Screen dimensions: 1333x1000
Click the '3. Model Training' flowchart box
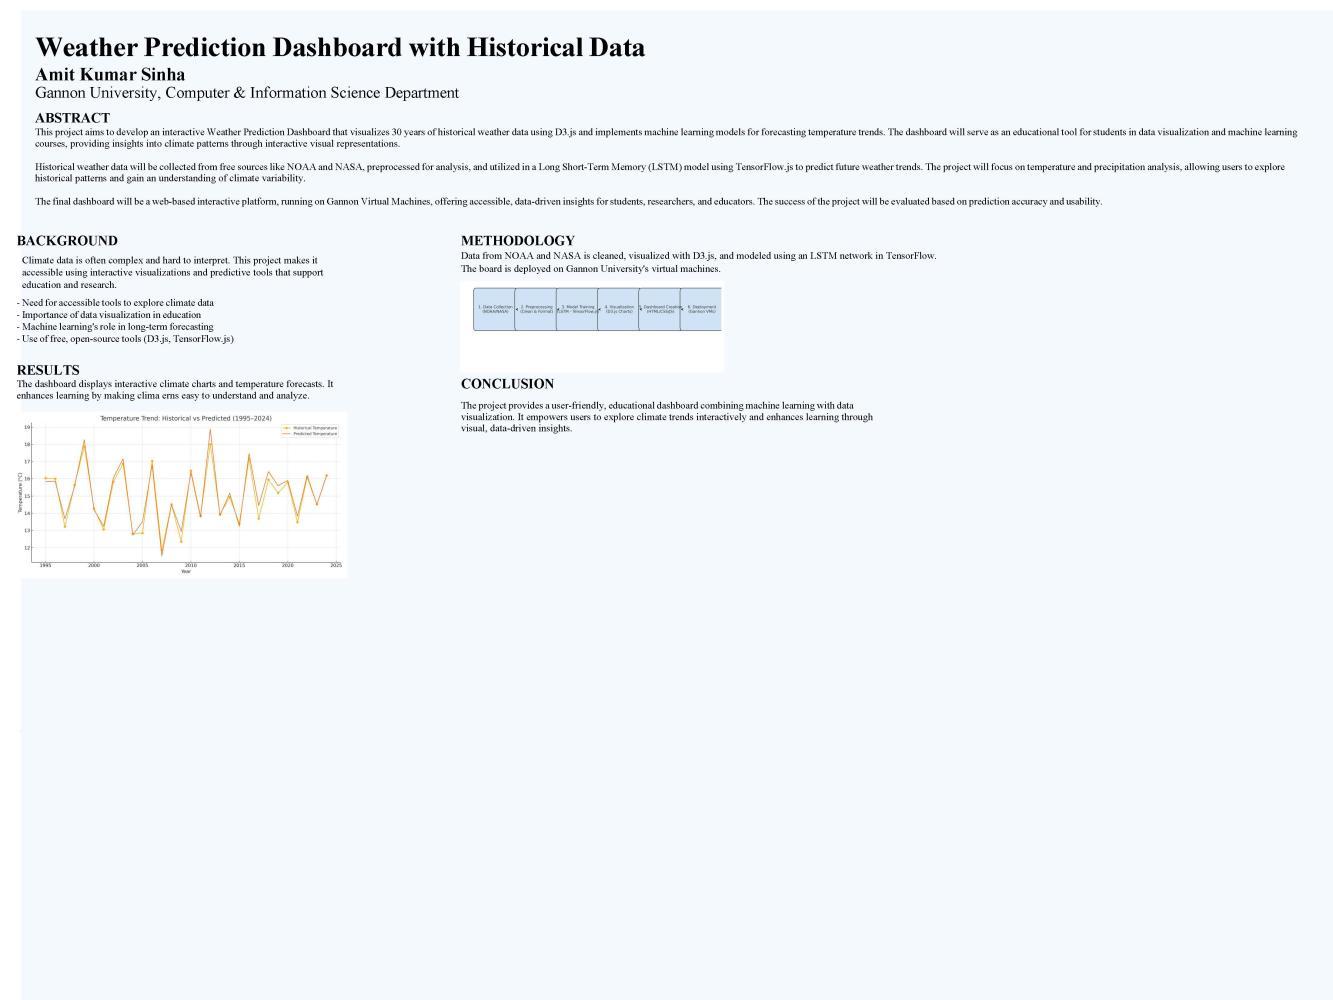tap(577, 310)
